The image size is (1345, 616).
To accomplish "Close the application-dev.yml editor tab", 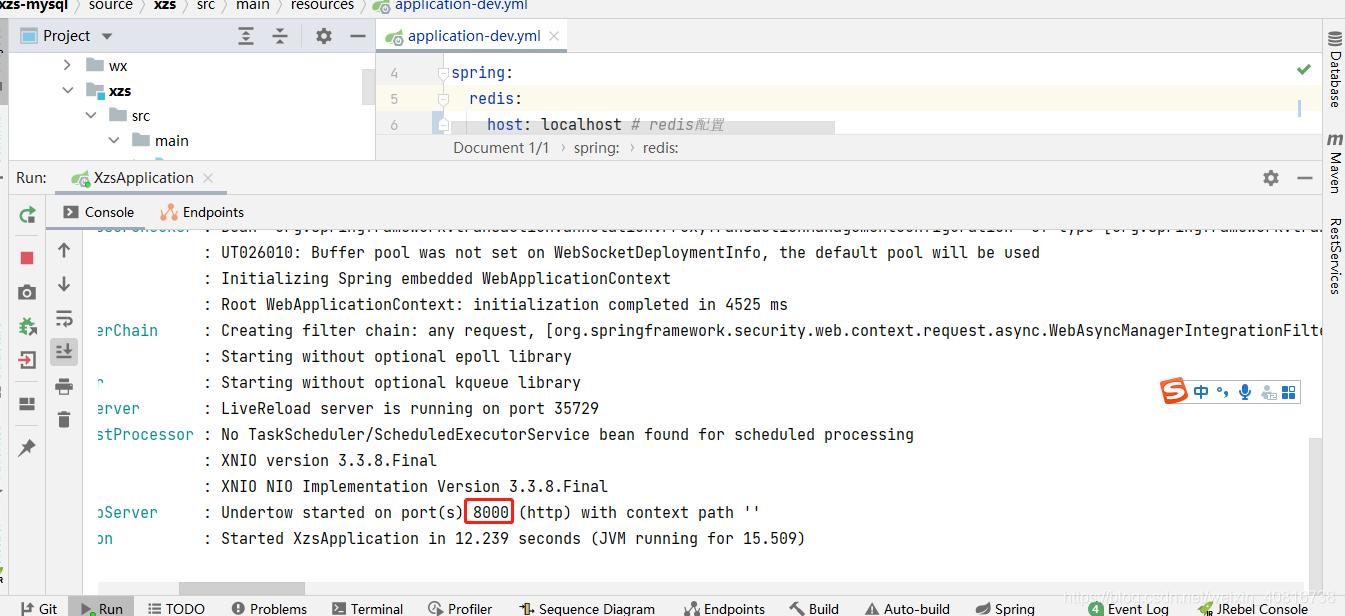I will click(x=554, y=36).
